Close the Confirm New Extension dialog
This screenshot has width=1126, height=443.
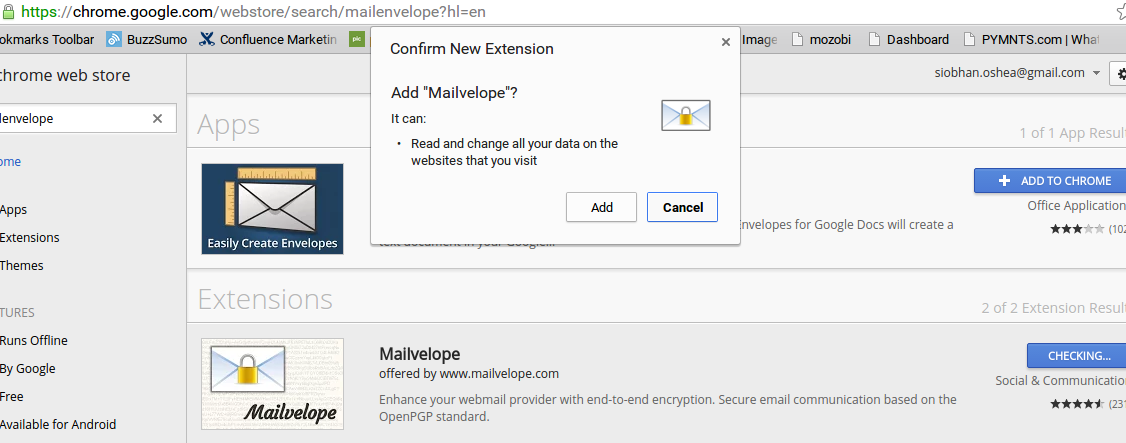[725, 42]
